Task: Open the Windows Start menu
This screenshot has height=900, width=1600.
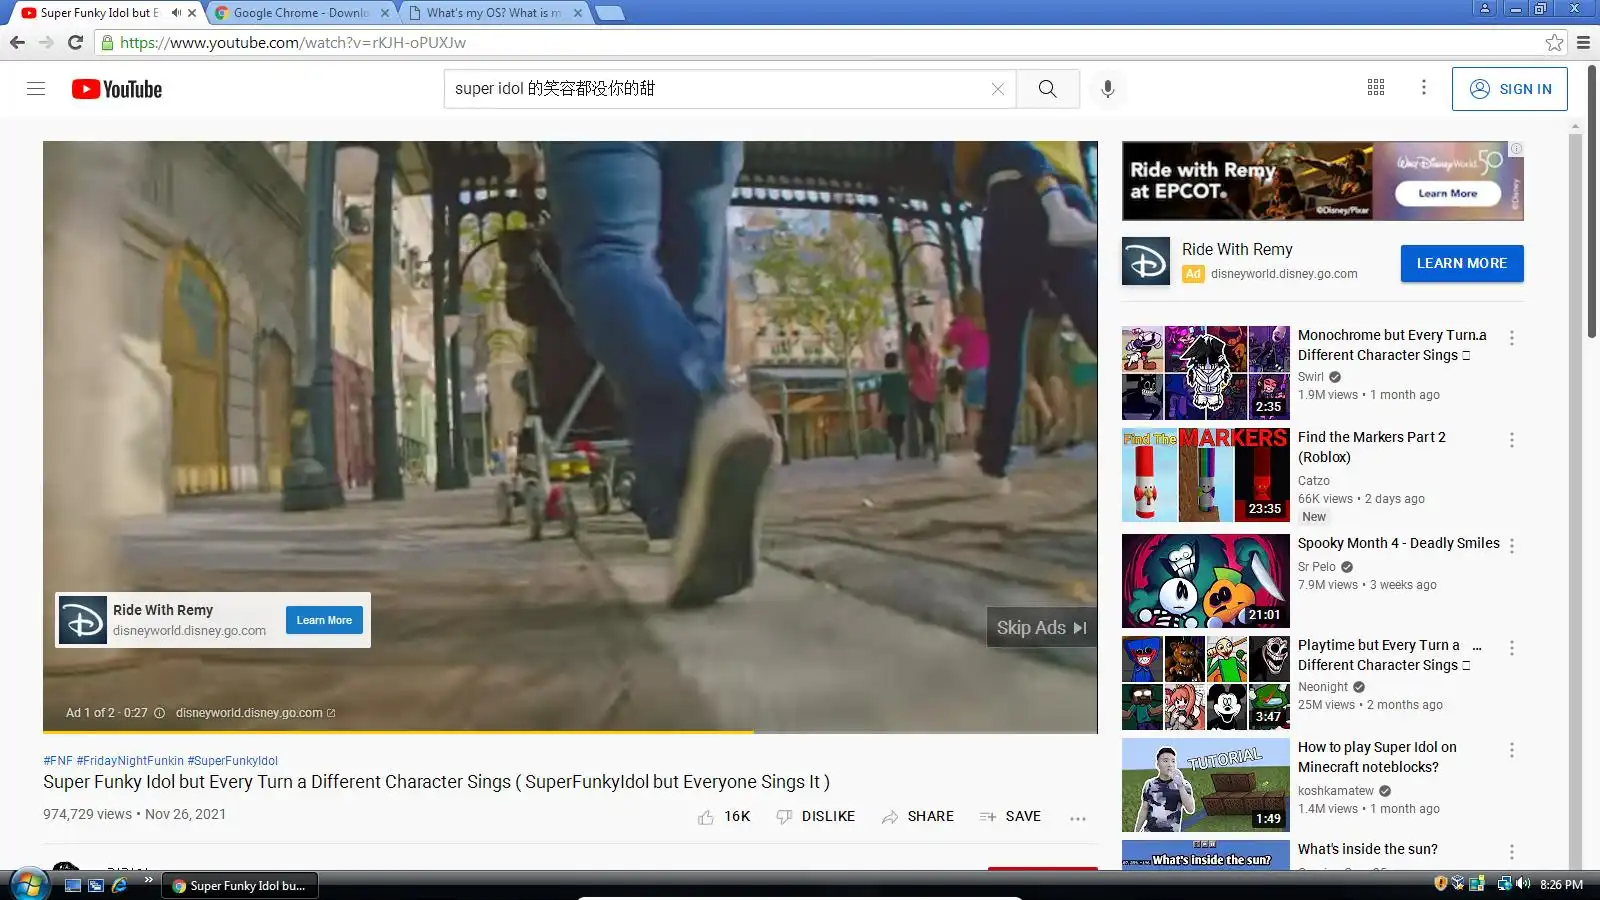Action: click(x=29, y=884)
